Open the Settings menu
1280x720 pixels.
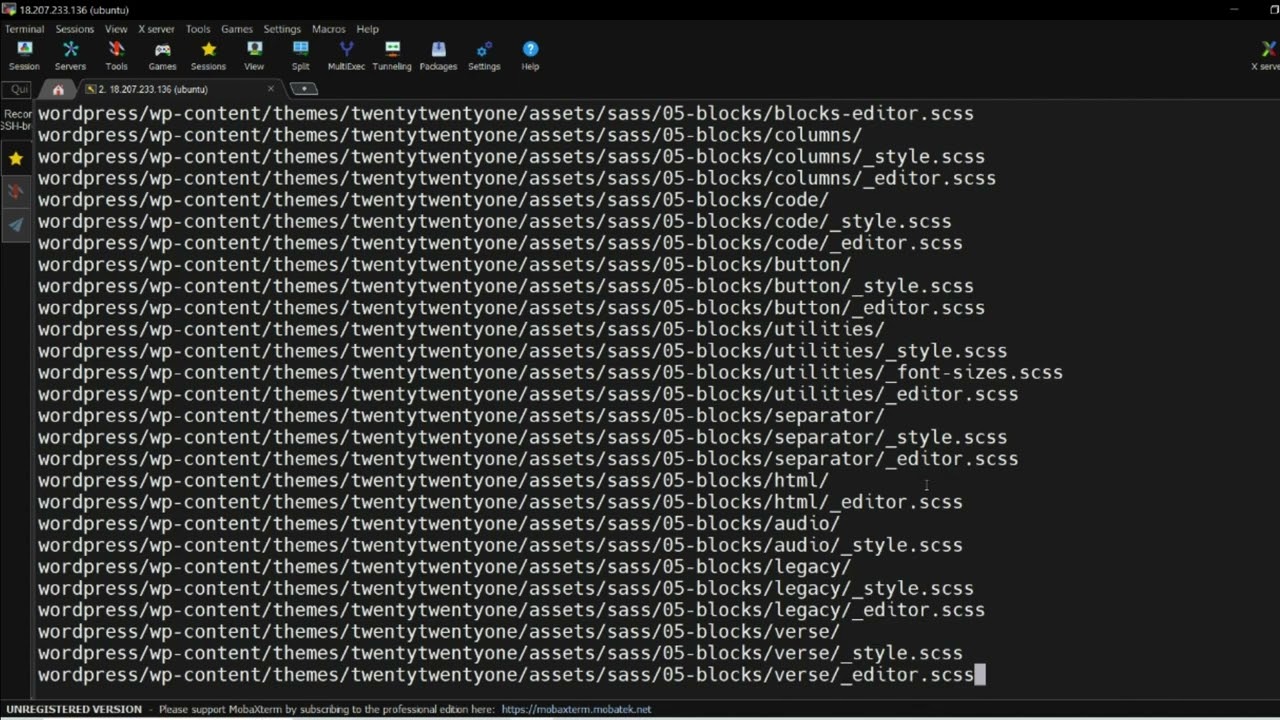coord(282,29)
